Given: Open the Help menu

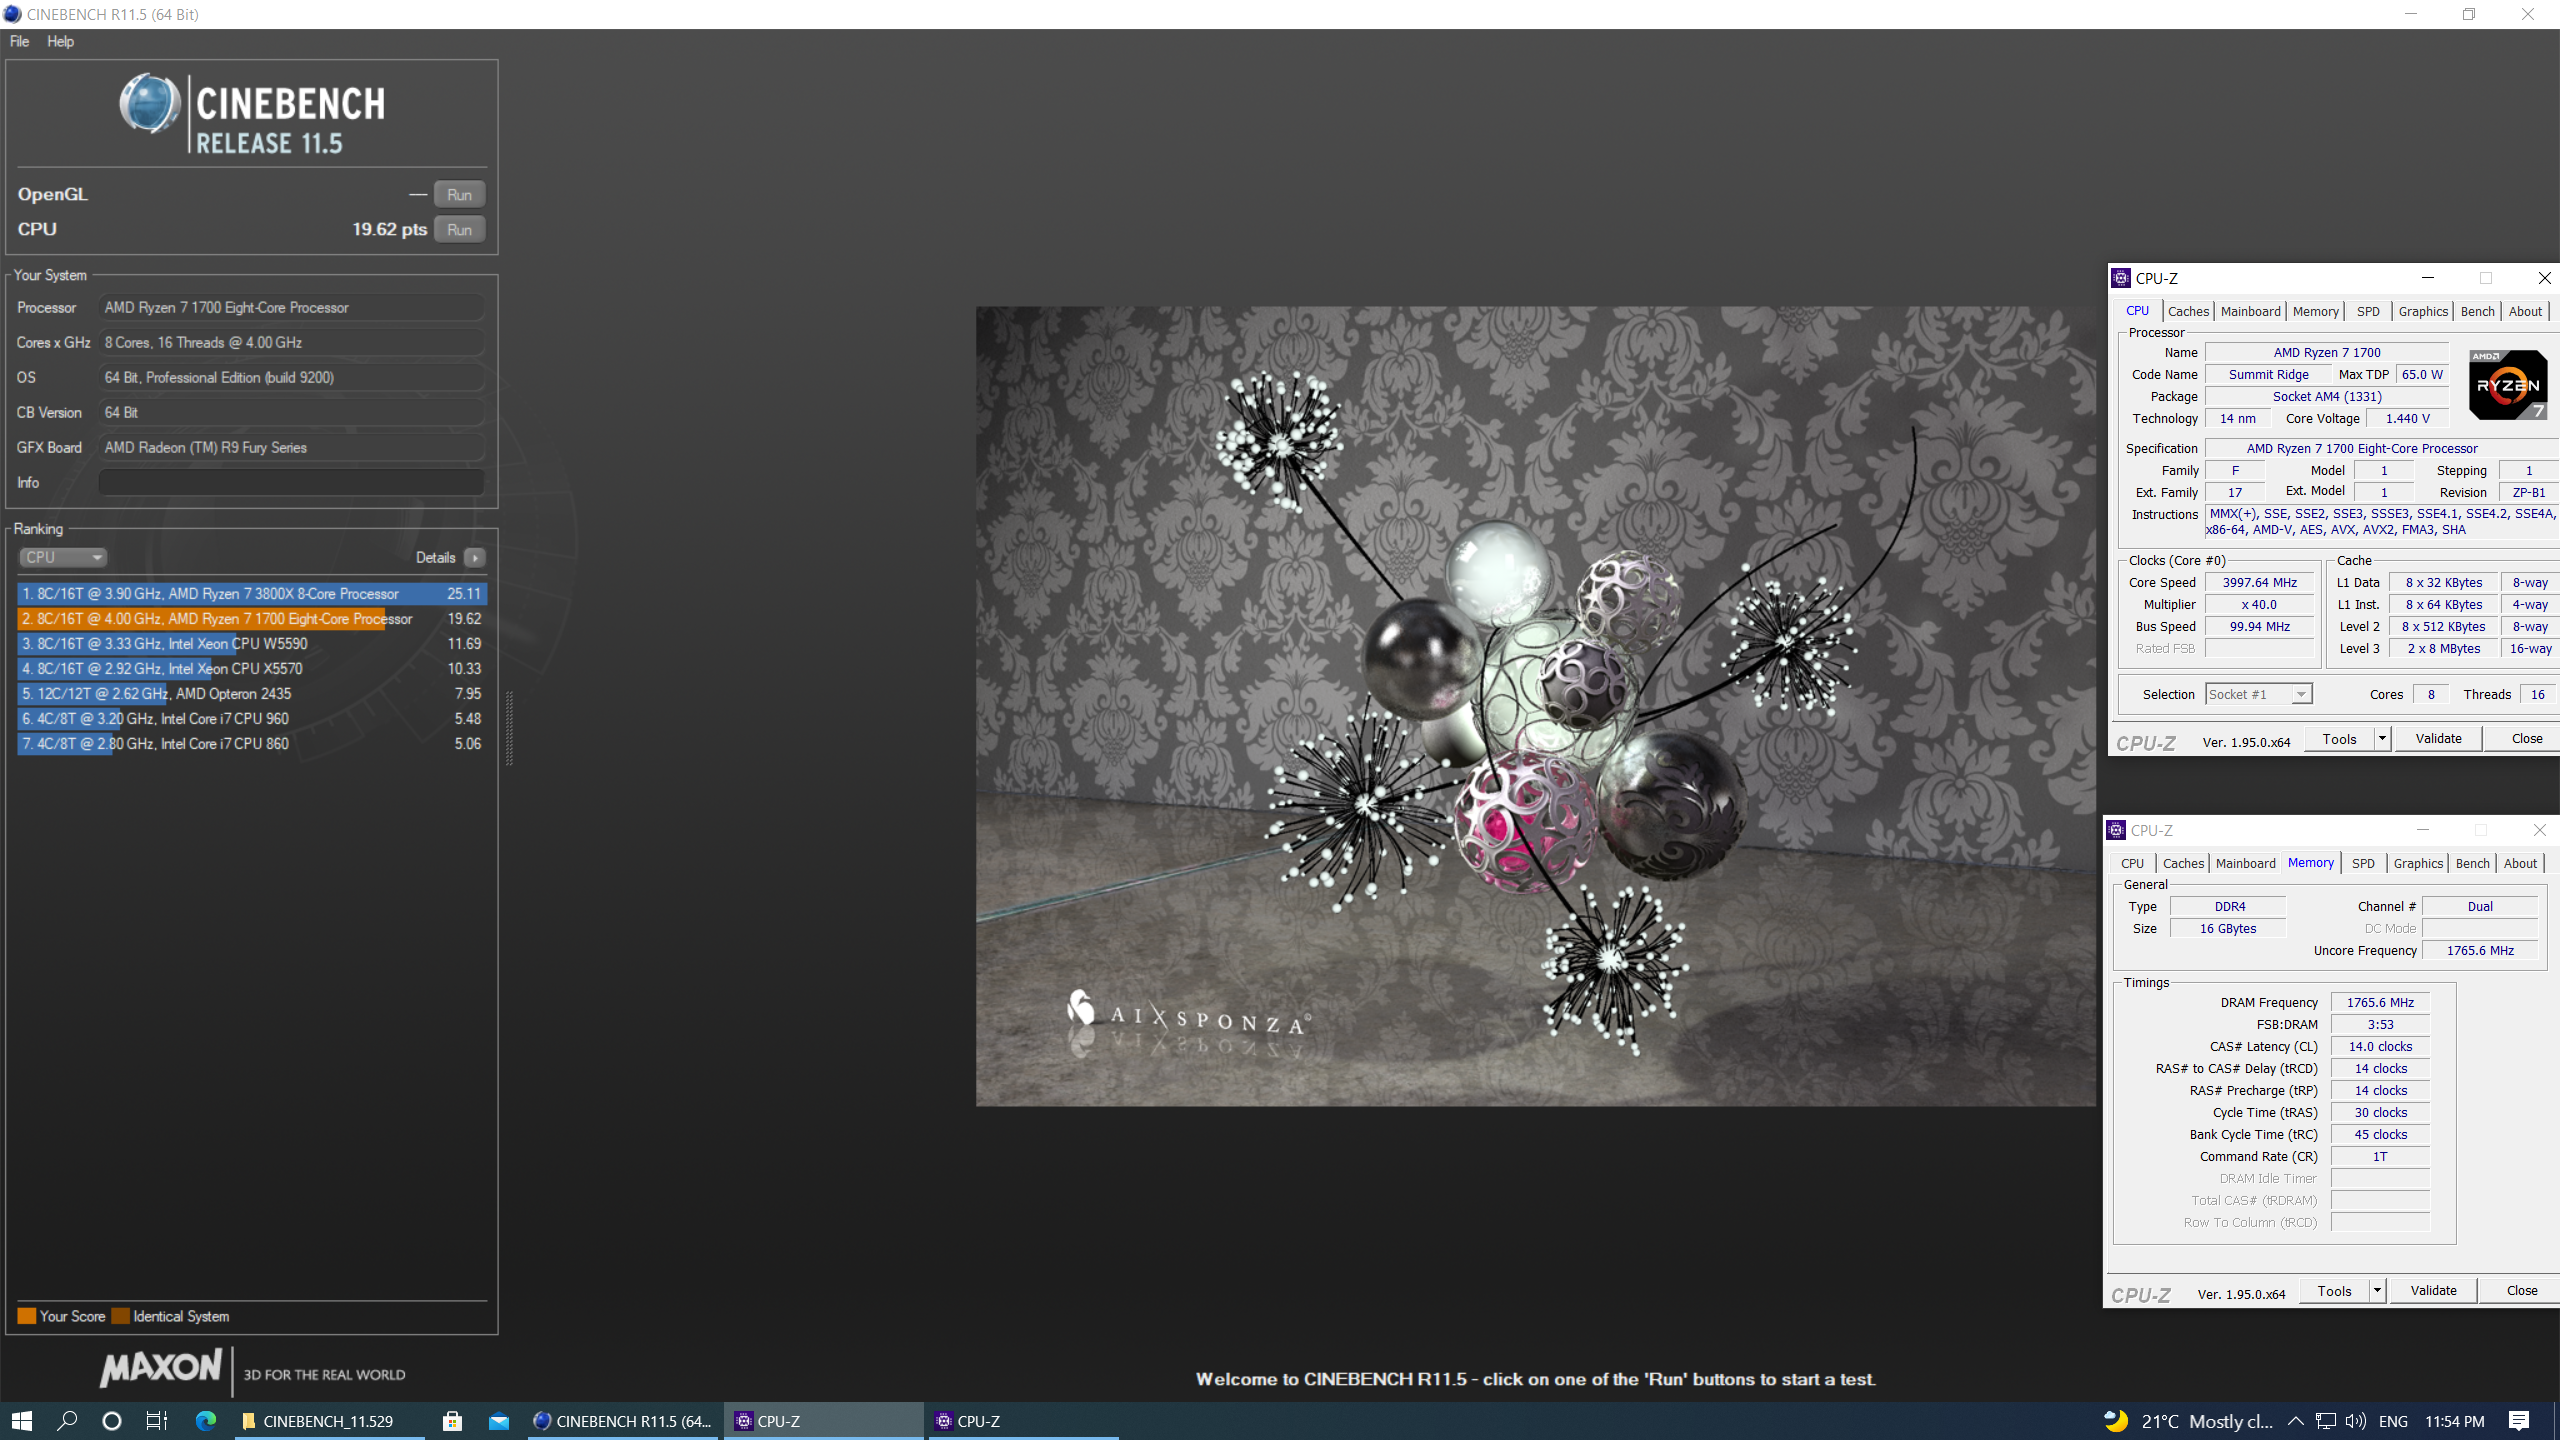Looking at the screenshot, I should (x=60, y=41).
